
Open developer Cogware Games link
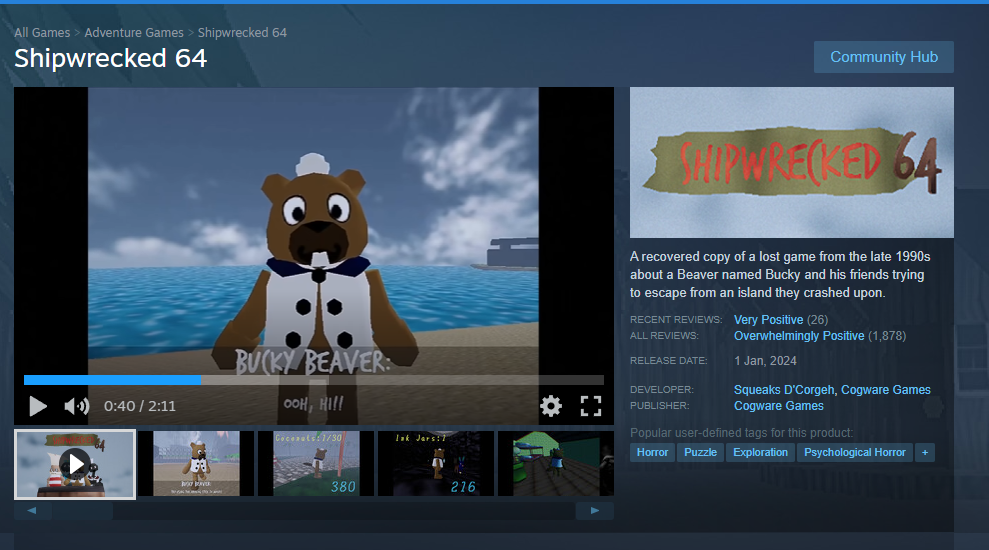(886, 390)
